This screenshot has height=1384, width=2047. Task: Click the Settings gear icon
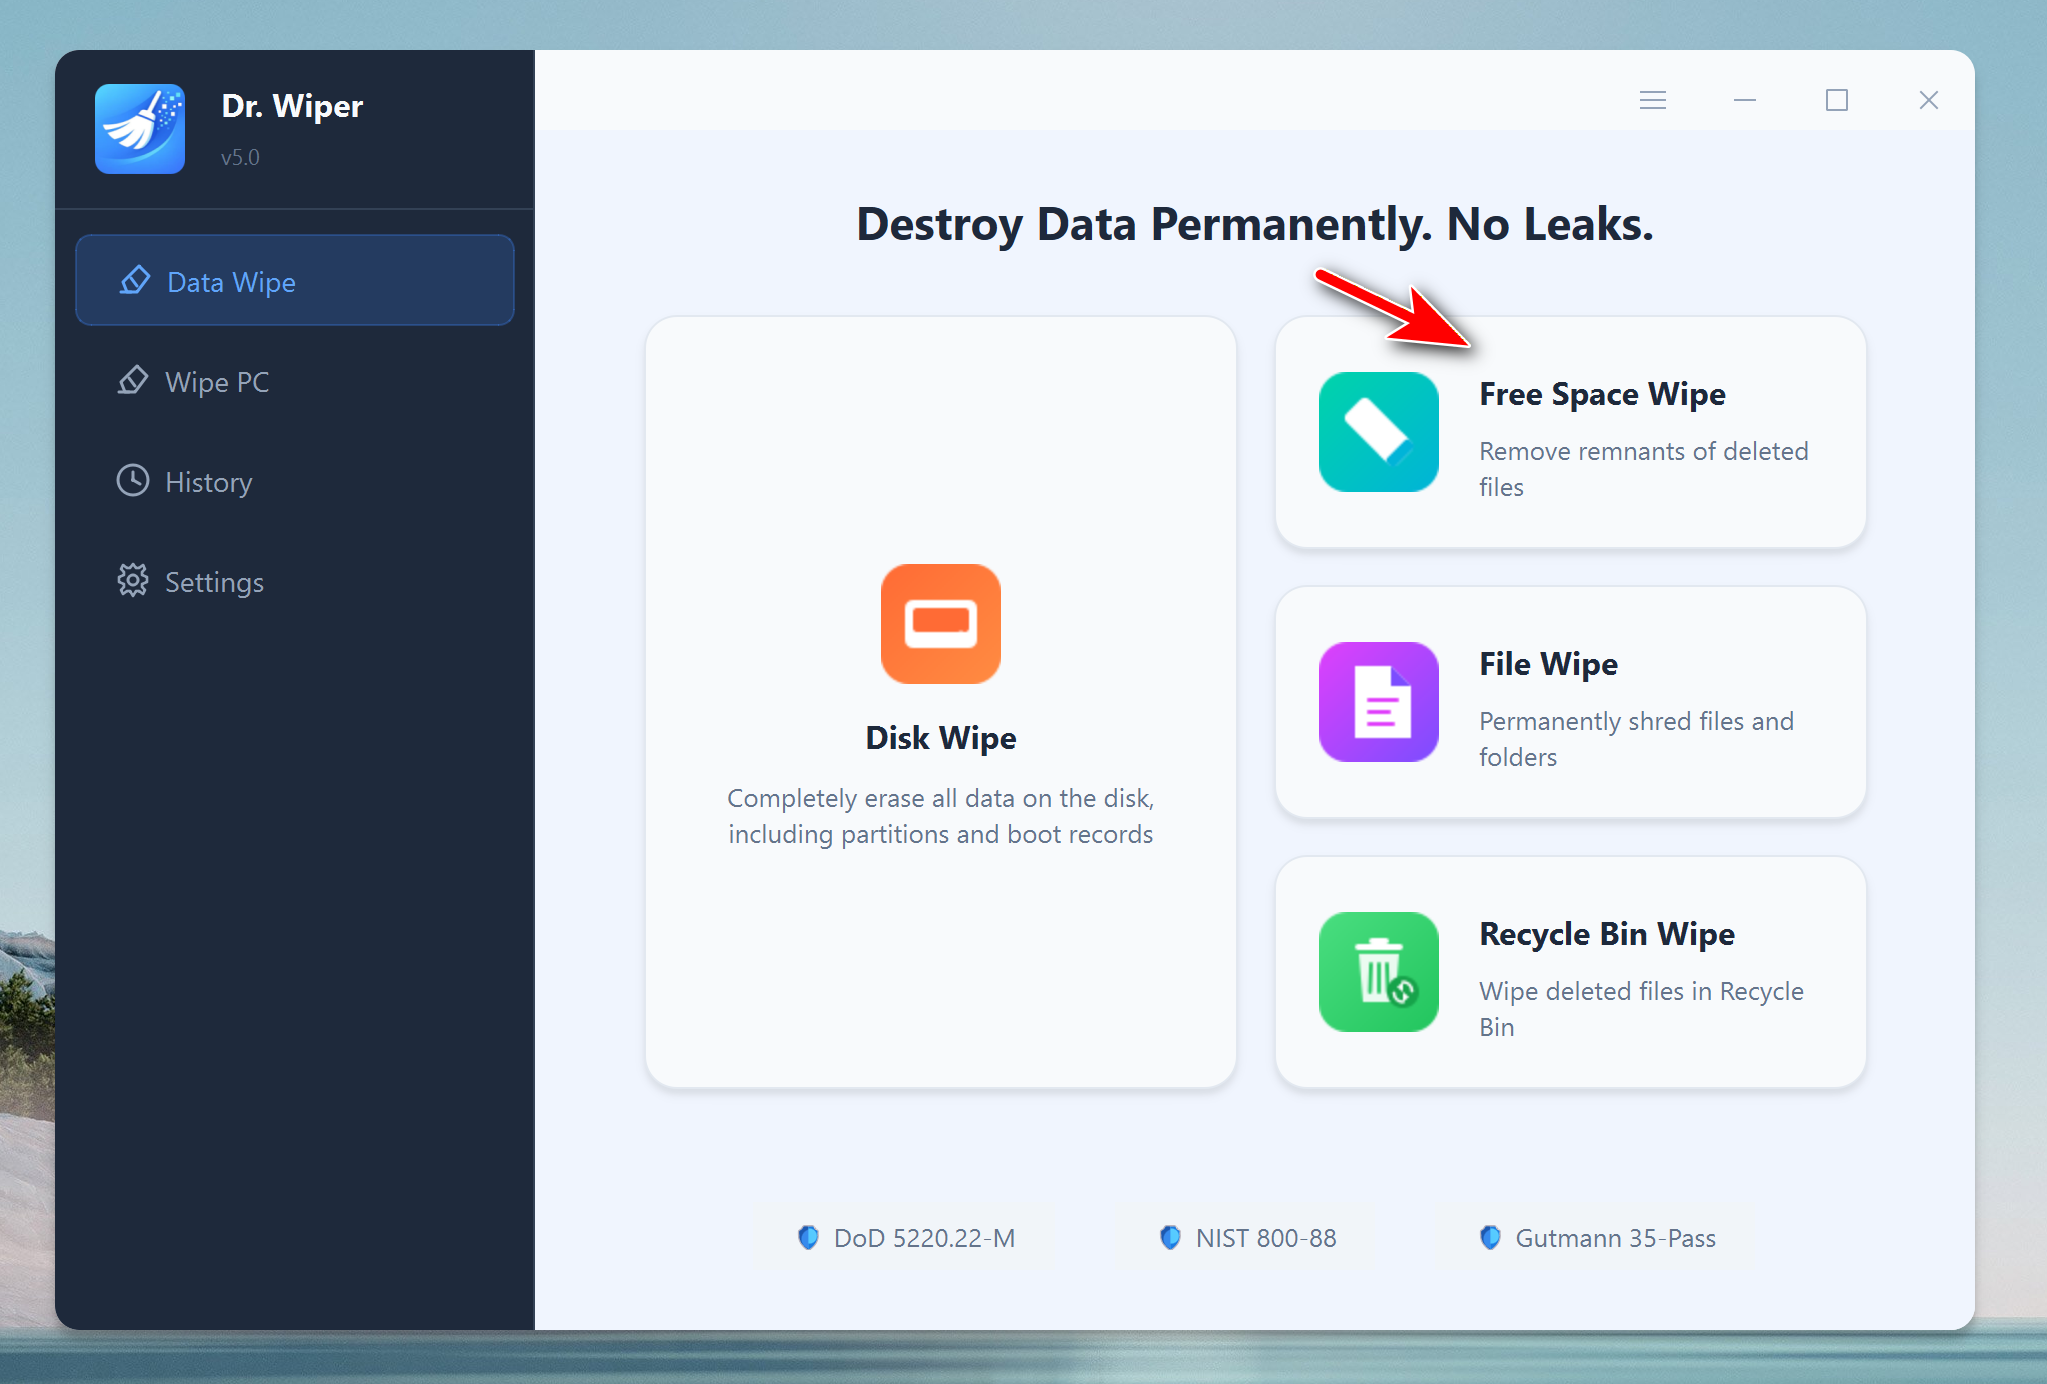(x=133, y=581)
